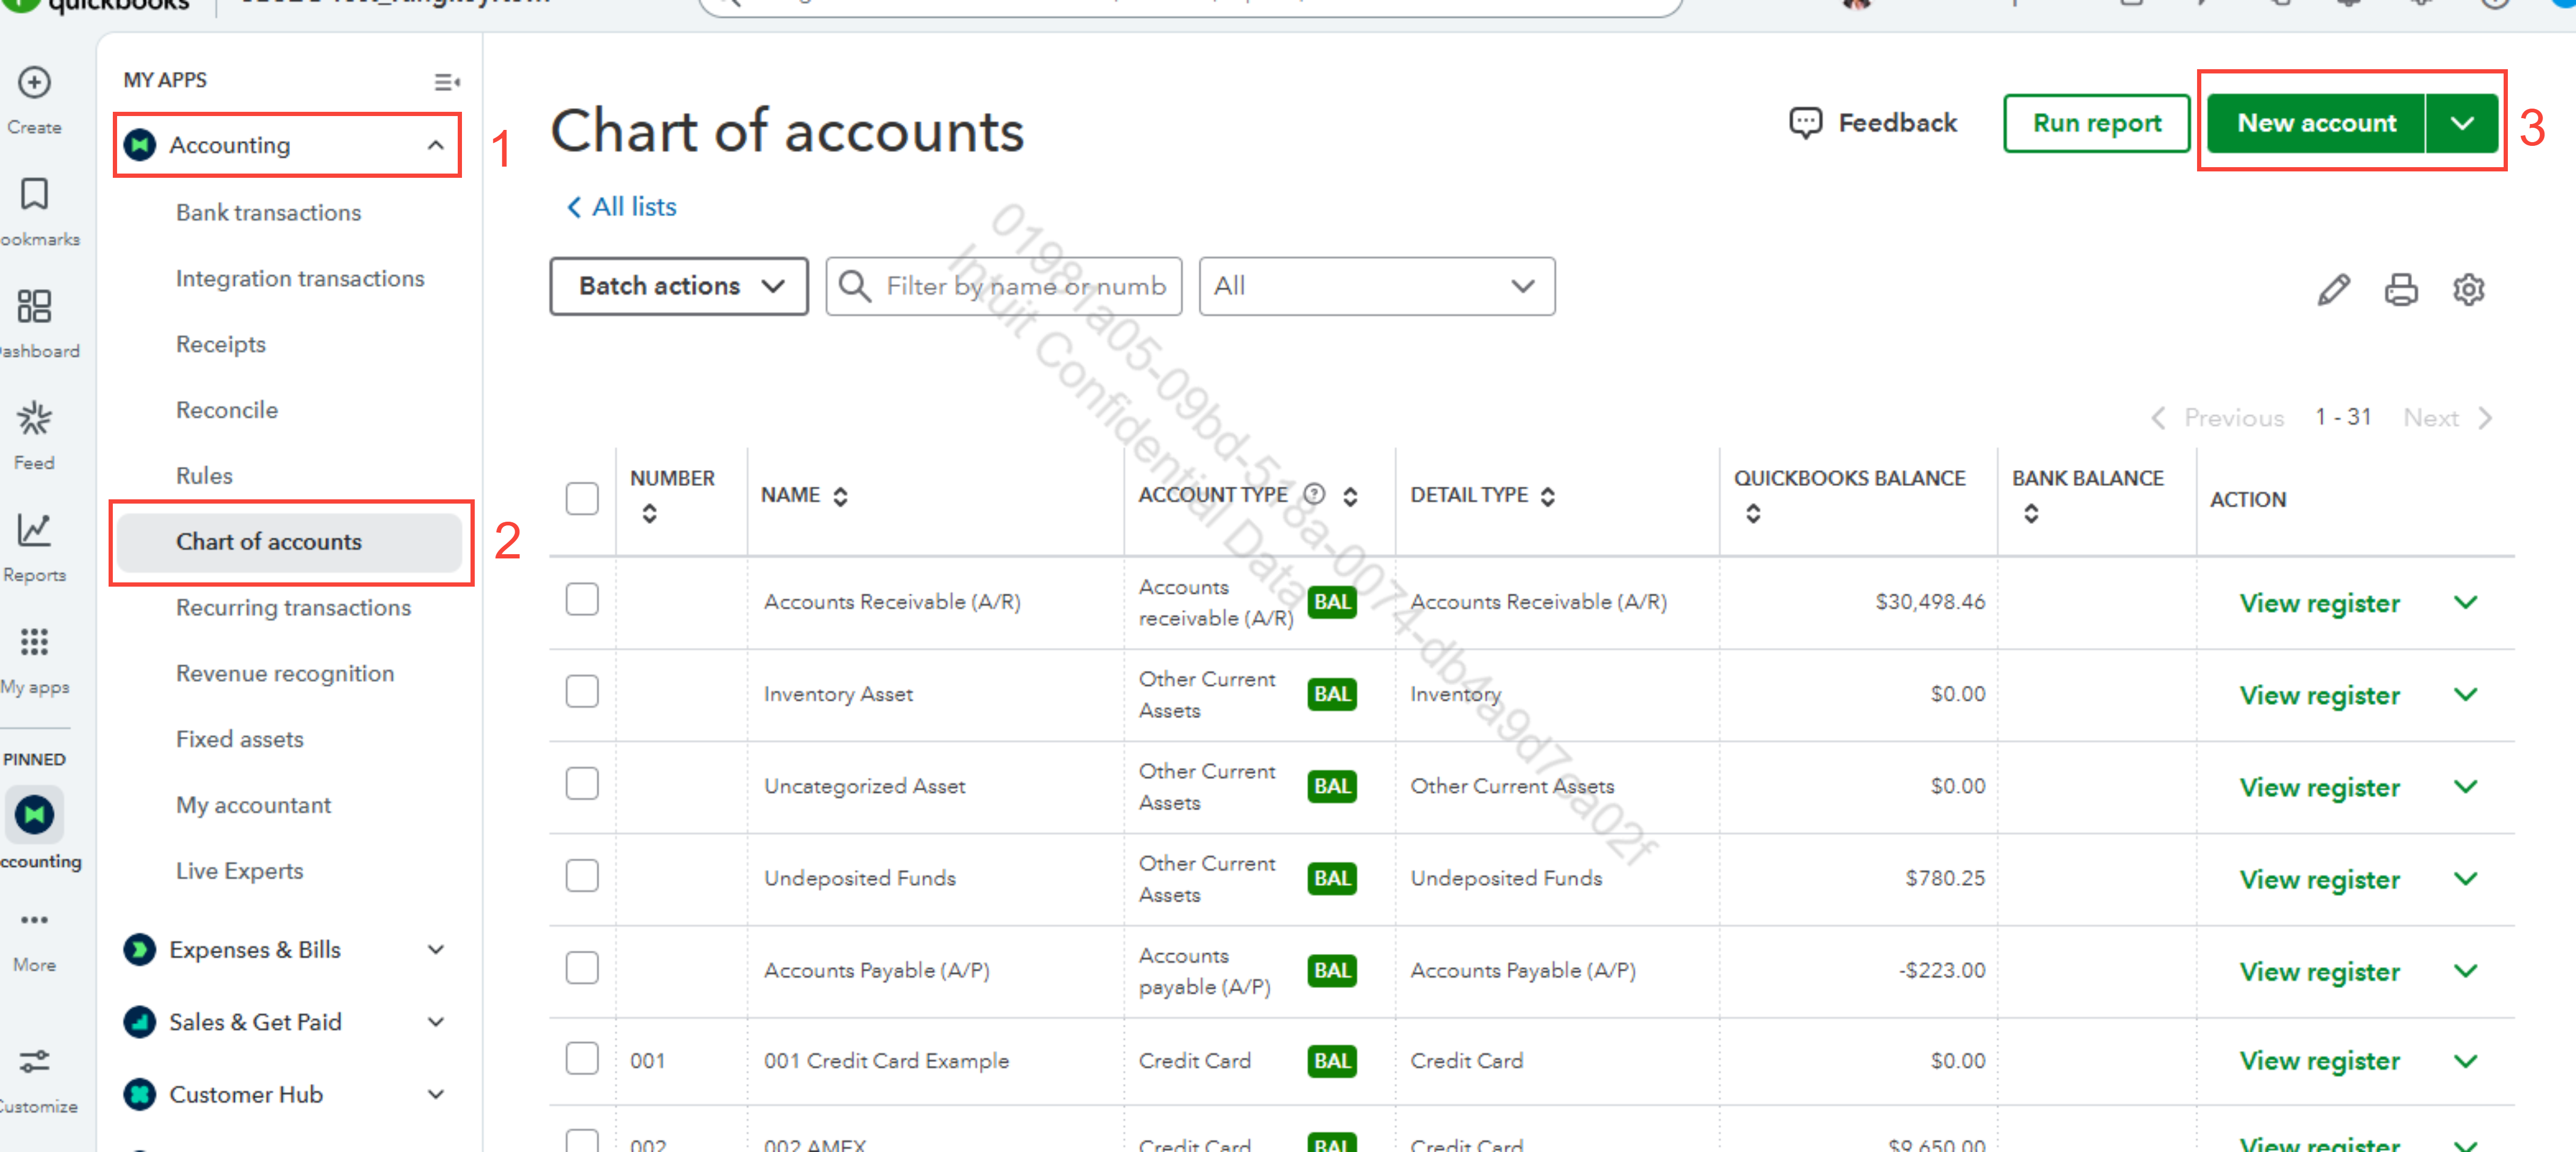Open Bookmarks in the left rail
Viewport: 2576px width, 1152px height.
pyautogui.click(x=34, y=195)
